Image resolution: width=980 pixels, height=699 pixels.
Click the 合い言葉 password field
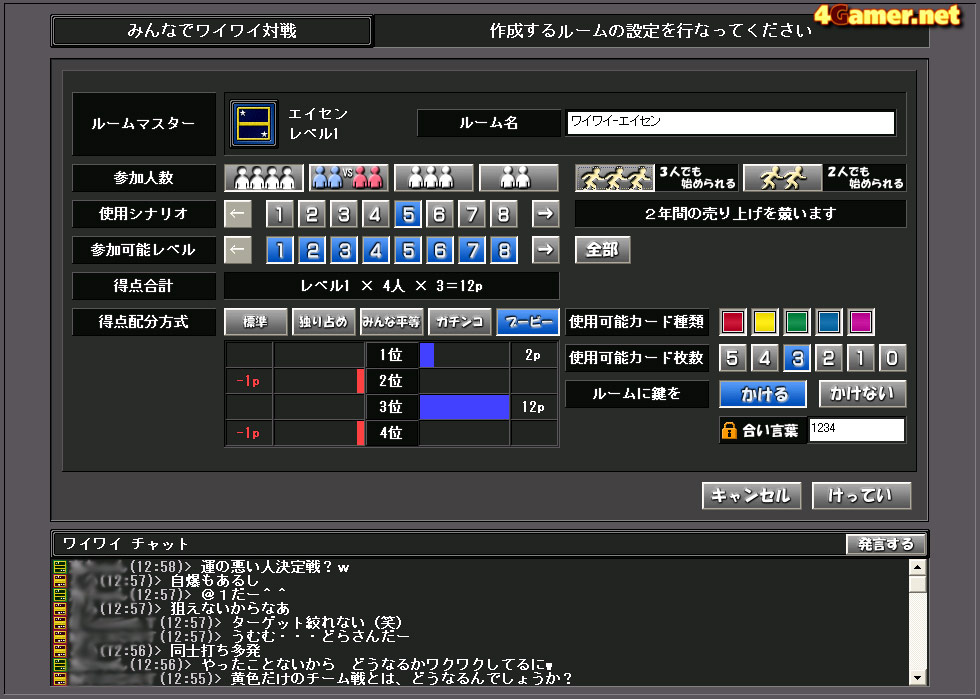tap(856, 430)
